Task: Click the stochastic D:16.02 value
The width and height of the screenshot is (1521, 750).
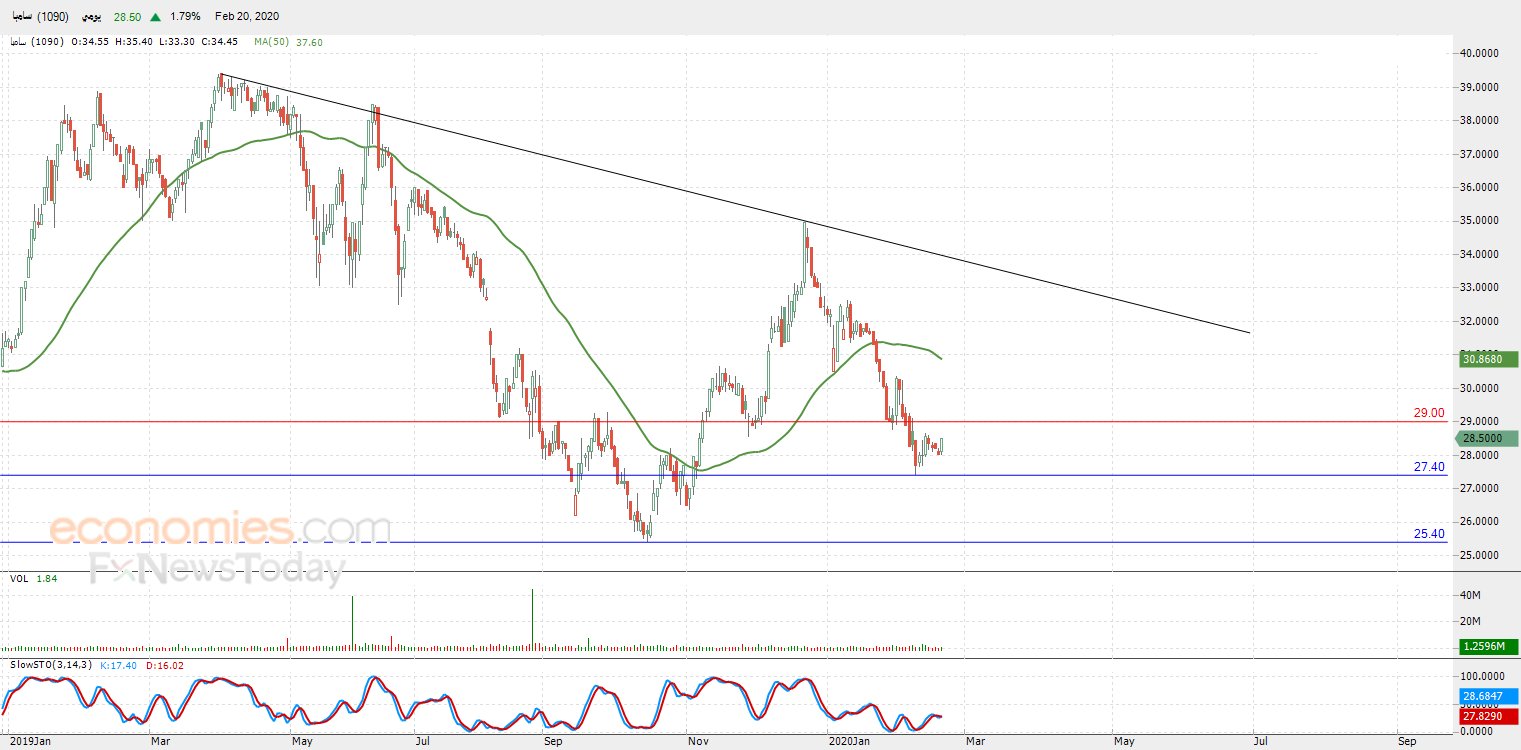Action: (164, 665)
